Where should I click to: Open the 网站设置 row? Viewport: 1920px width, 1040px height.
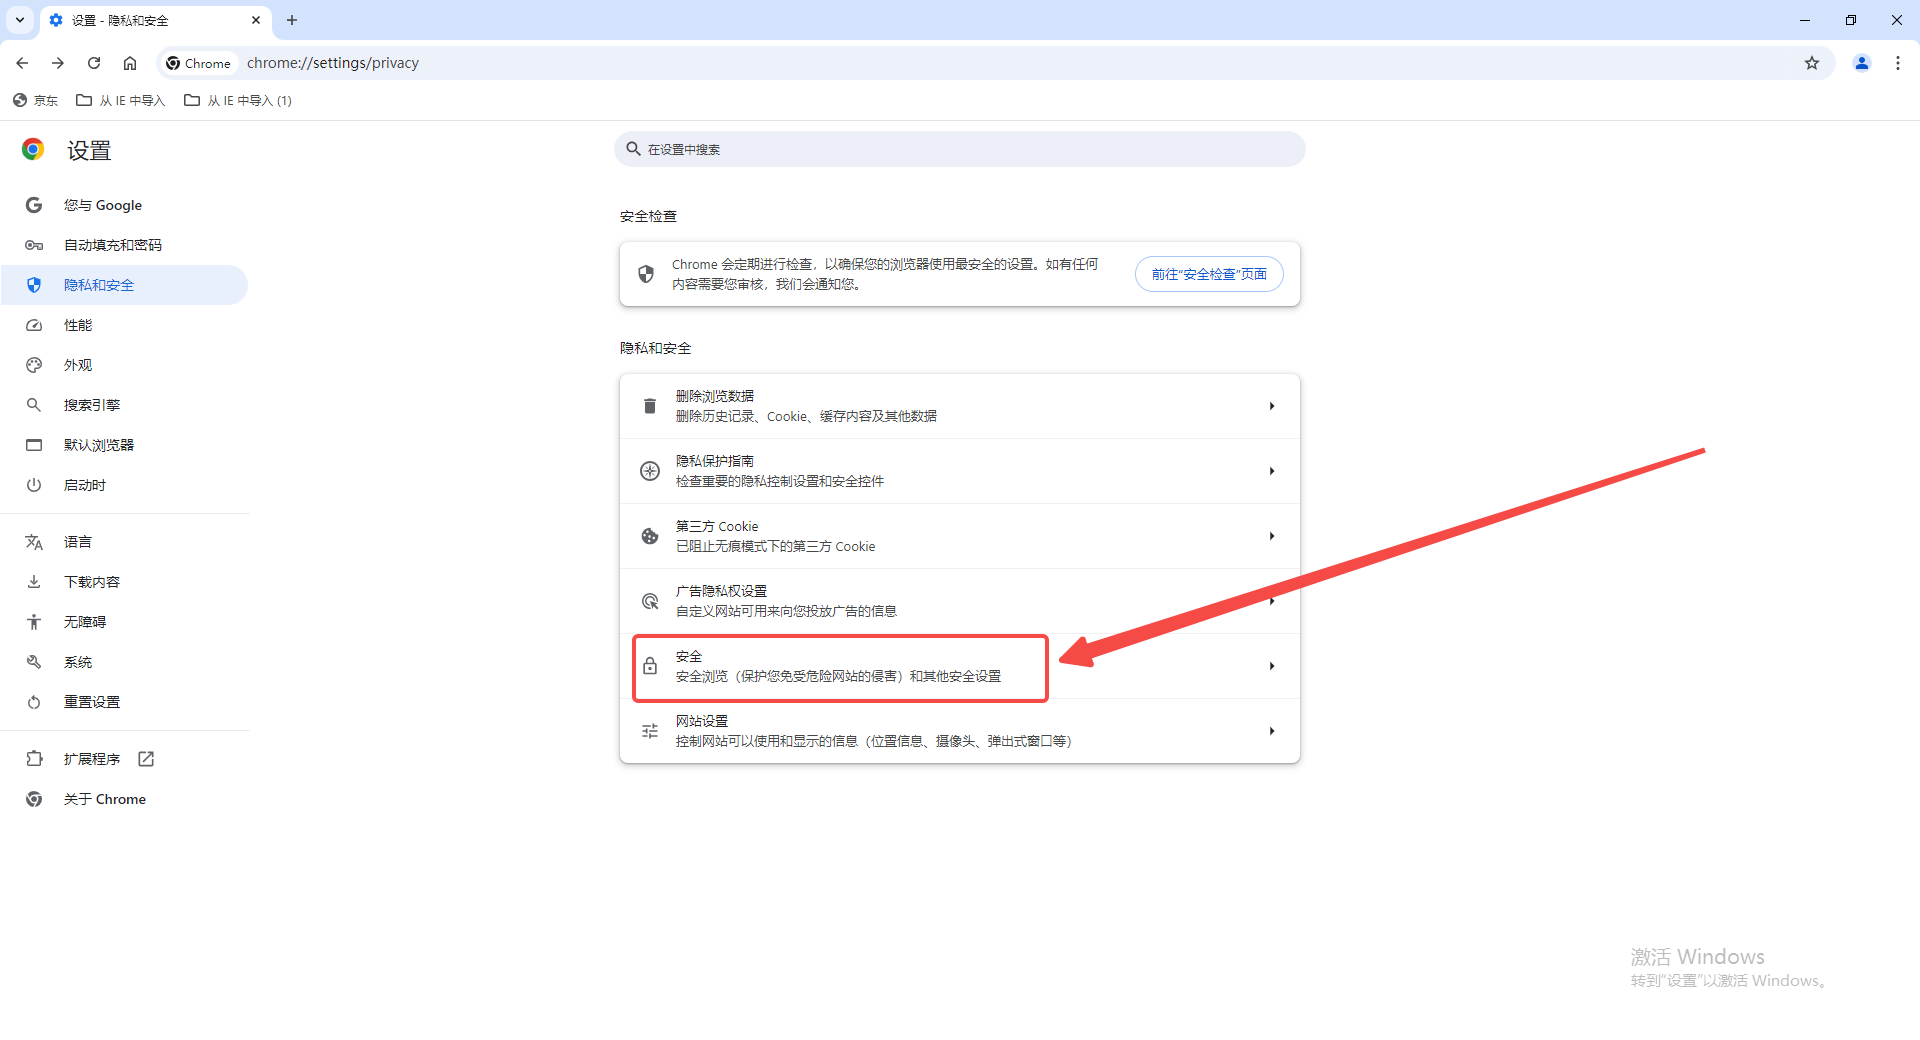click(x=960, y=731)
